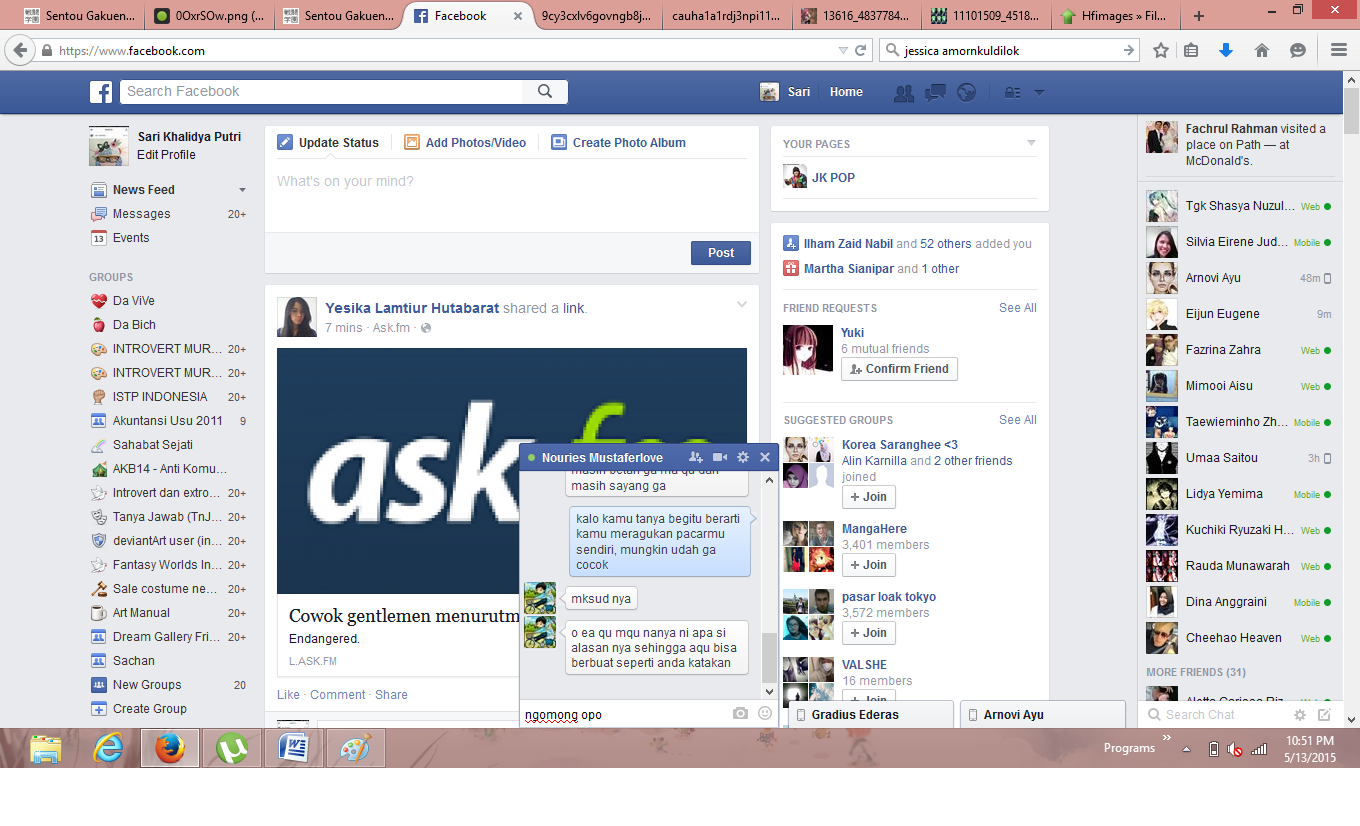Screen dimensions: 1360x826
Task: Click the What's on your mind box
Action: click(x=511, y=196)
